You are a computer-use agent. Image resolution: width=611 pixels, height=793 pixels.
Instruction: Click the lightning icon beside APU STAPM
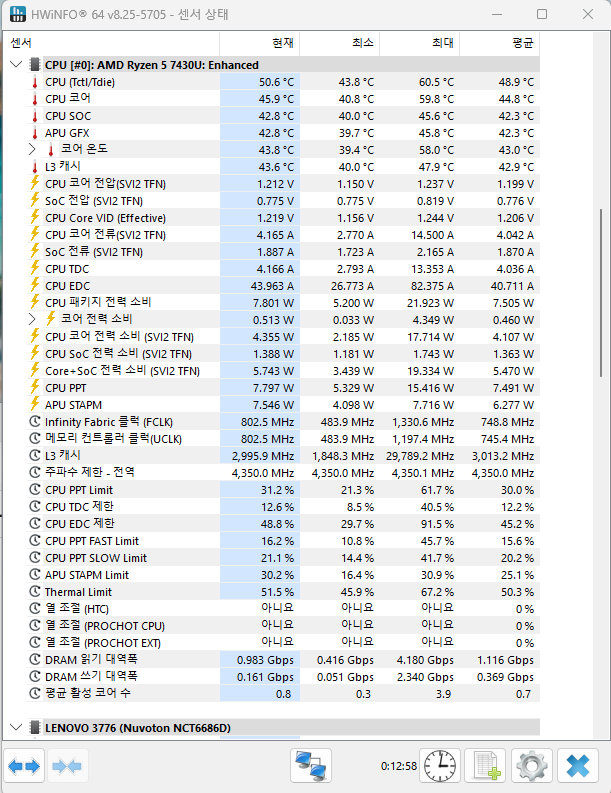coord(35,405)
